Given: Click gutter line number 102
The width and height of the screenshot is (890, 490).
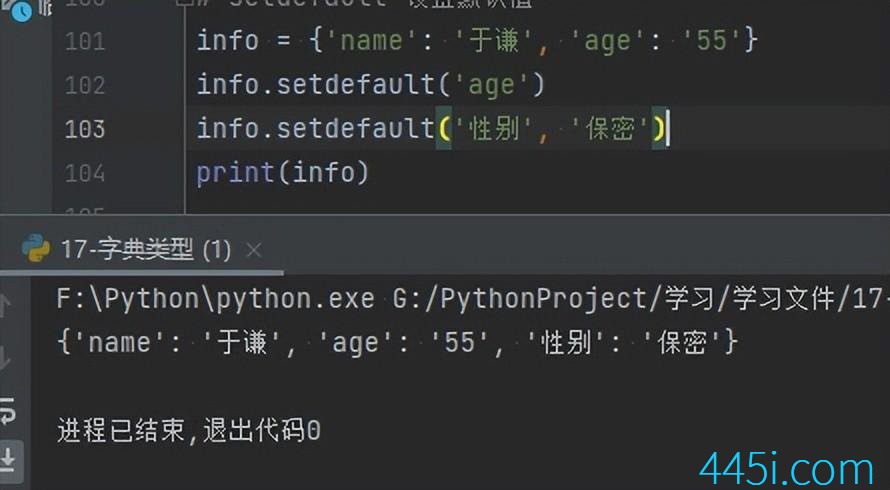Looking at the screenshot, I should [x=84, y=85].
